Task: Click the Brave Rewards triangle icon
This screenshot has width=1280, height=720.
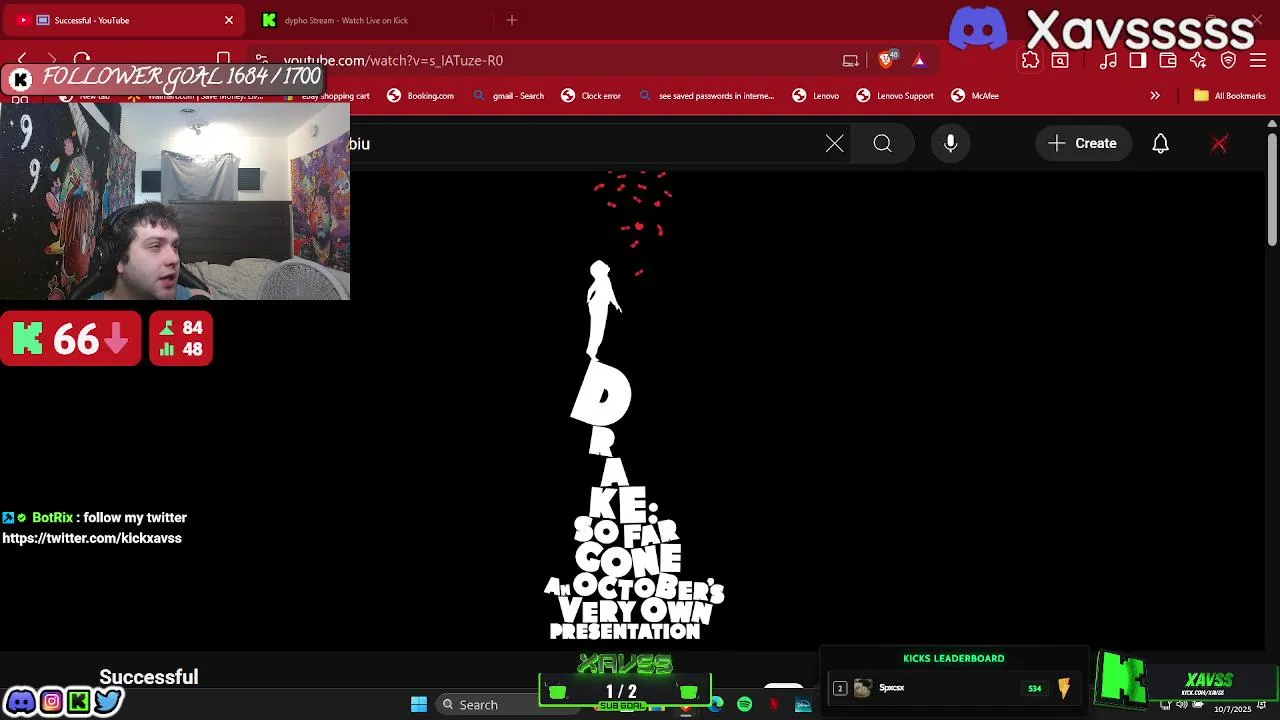Action: (x=919, y=61)
